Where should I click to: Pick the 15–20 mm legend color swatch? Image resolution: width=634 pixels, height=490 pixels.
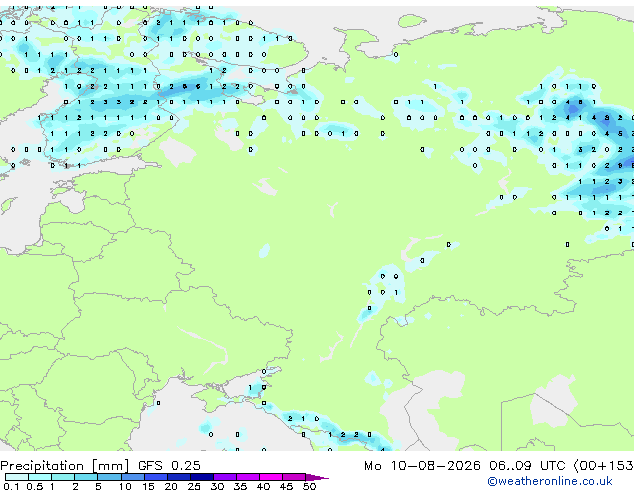coord(156,477)
